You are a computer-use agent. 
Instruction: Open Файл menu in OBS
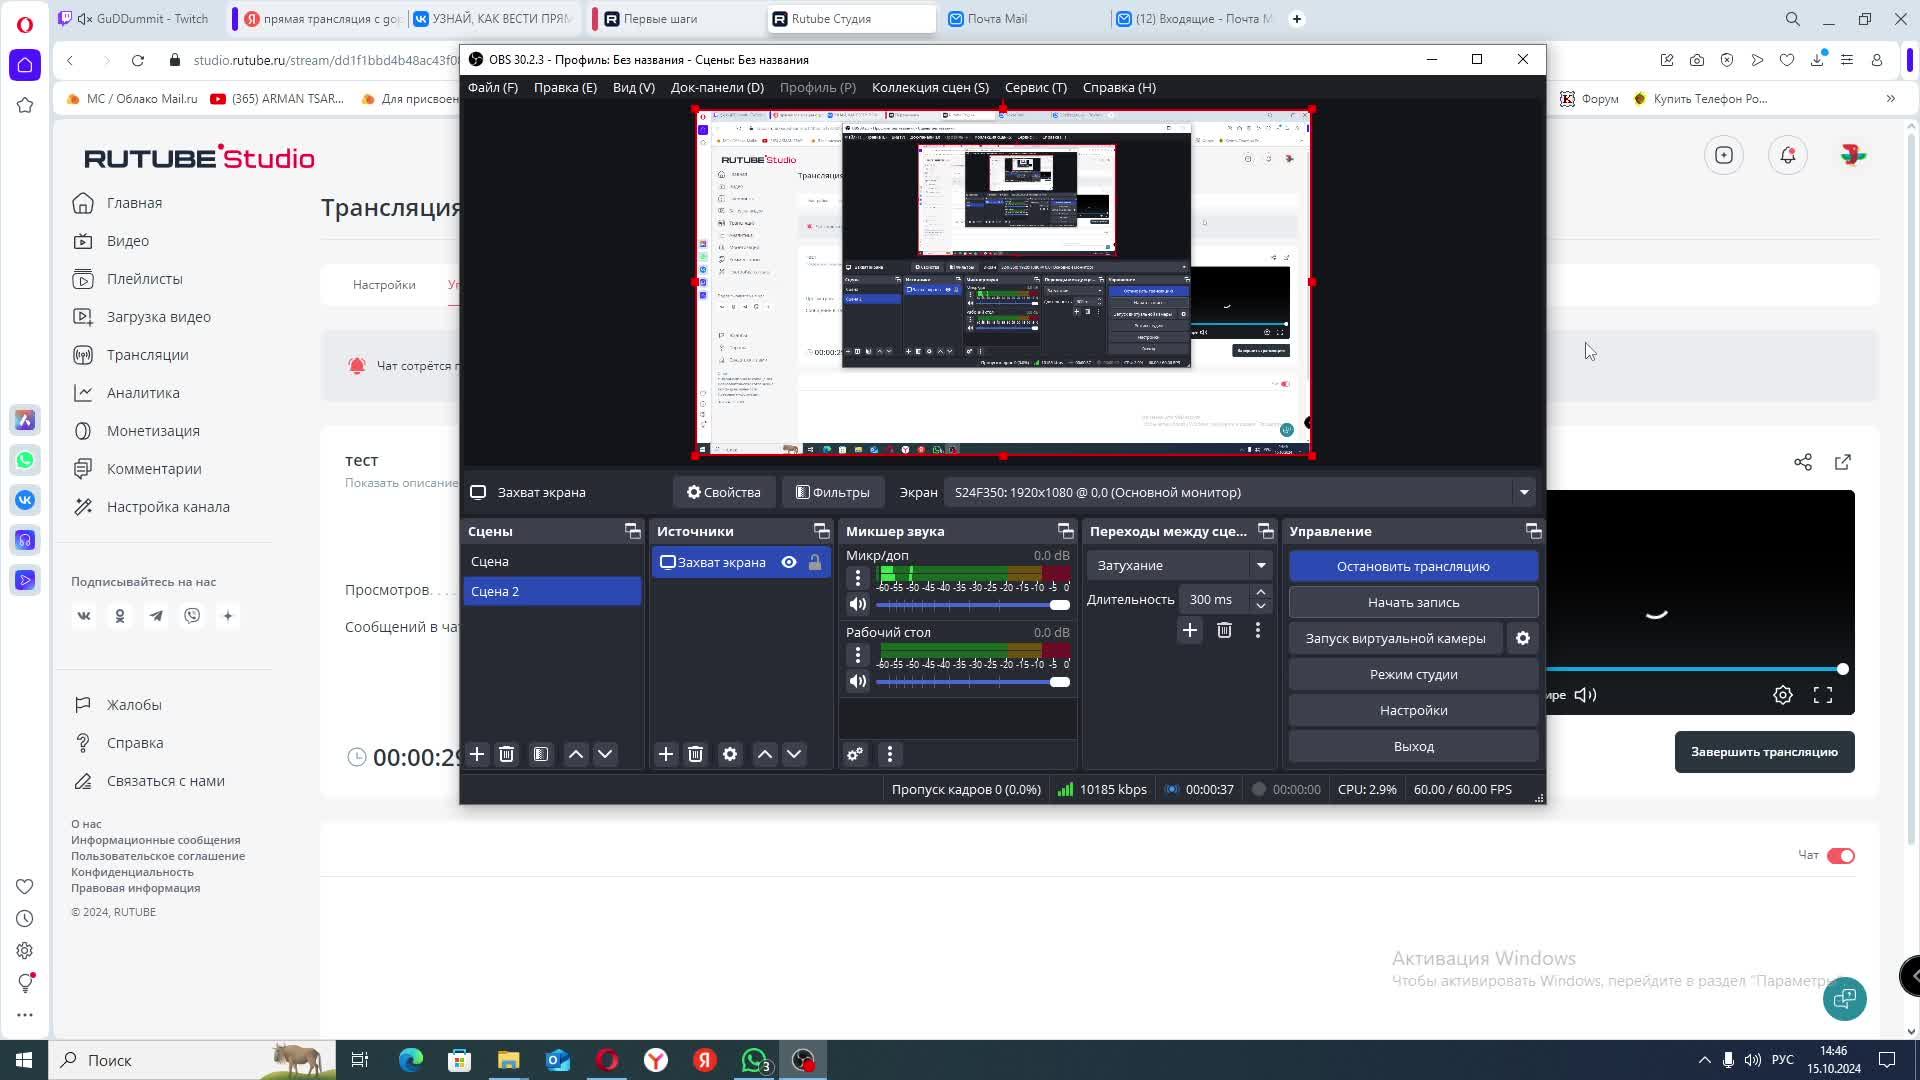click(x=492, y=87)
